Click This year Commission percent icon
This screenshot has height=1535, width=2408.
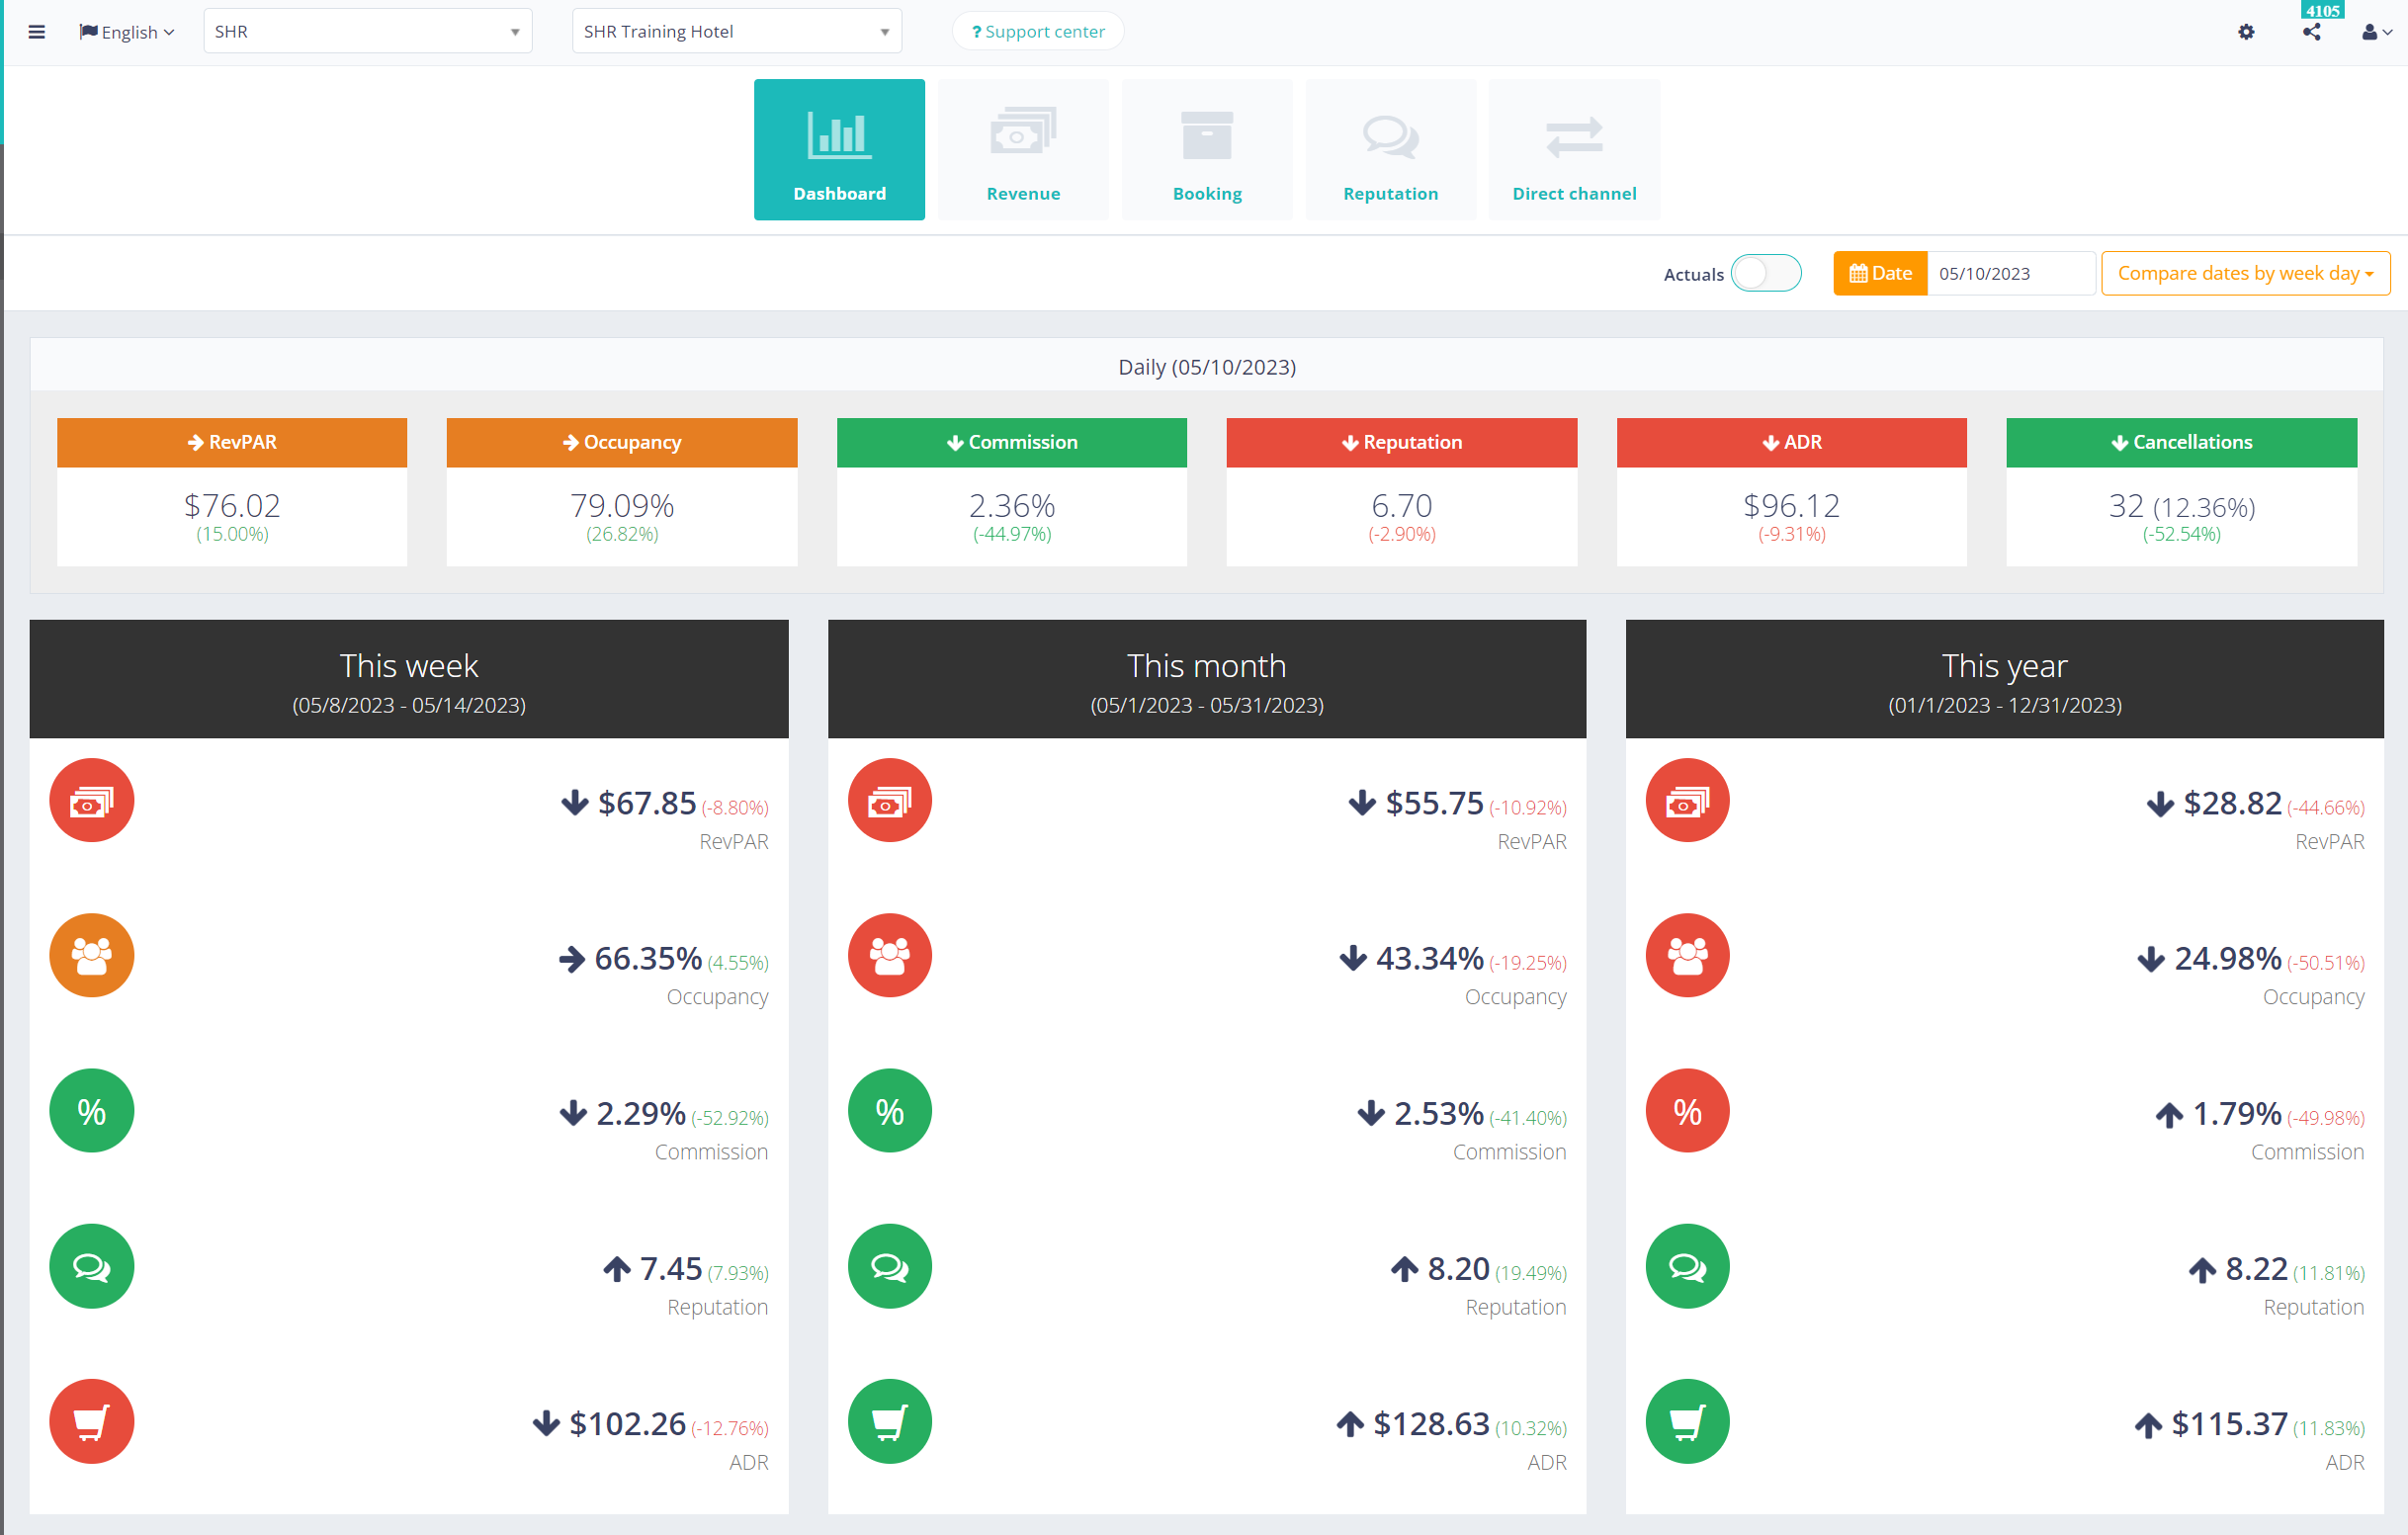(x=1687, y=1111)
